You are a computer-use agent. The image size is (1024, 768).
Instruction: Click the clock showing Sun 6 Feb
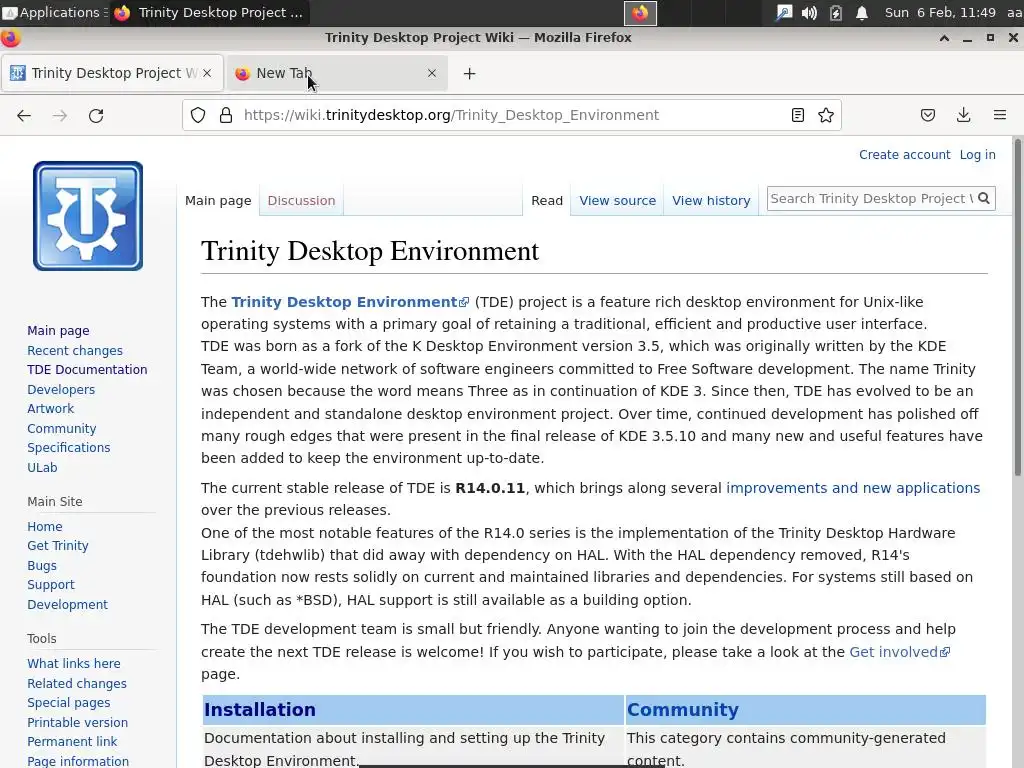(x=940, y=12)
